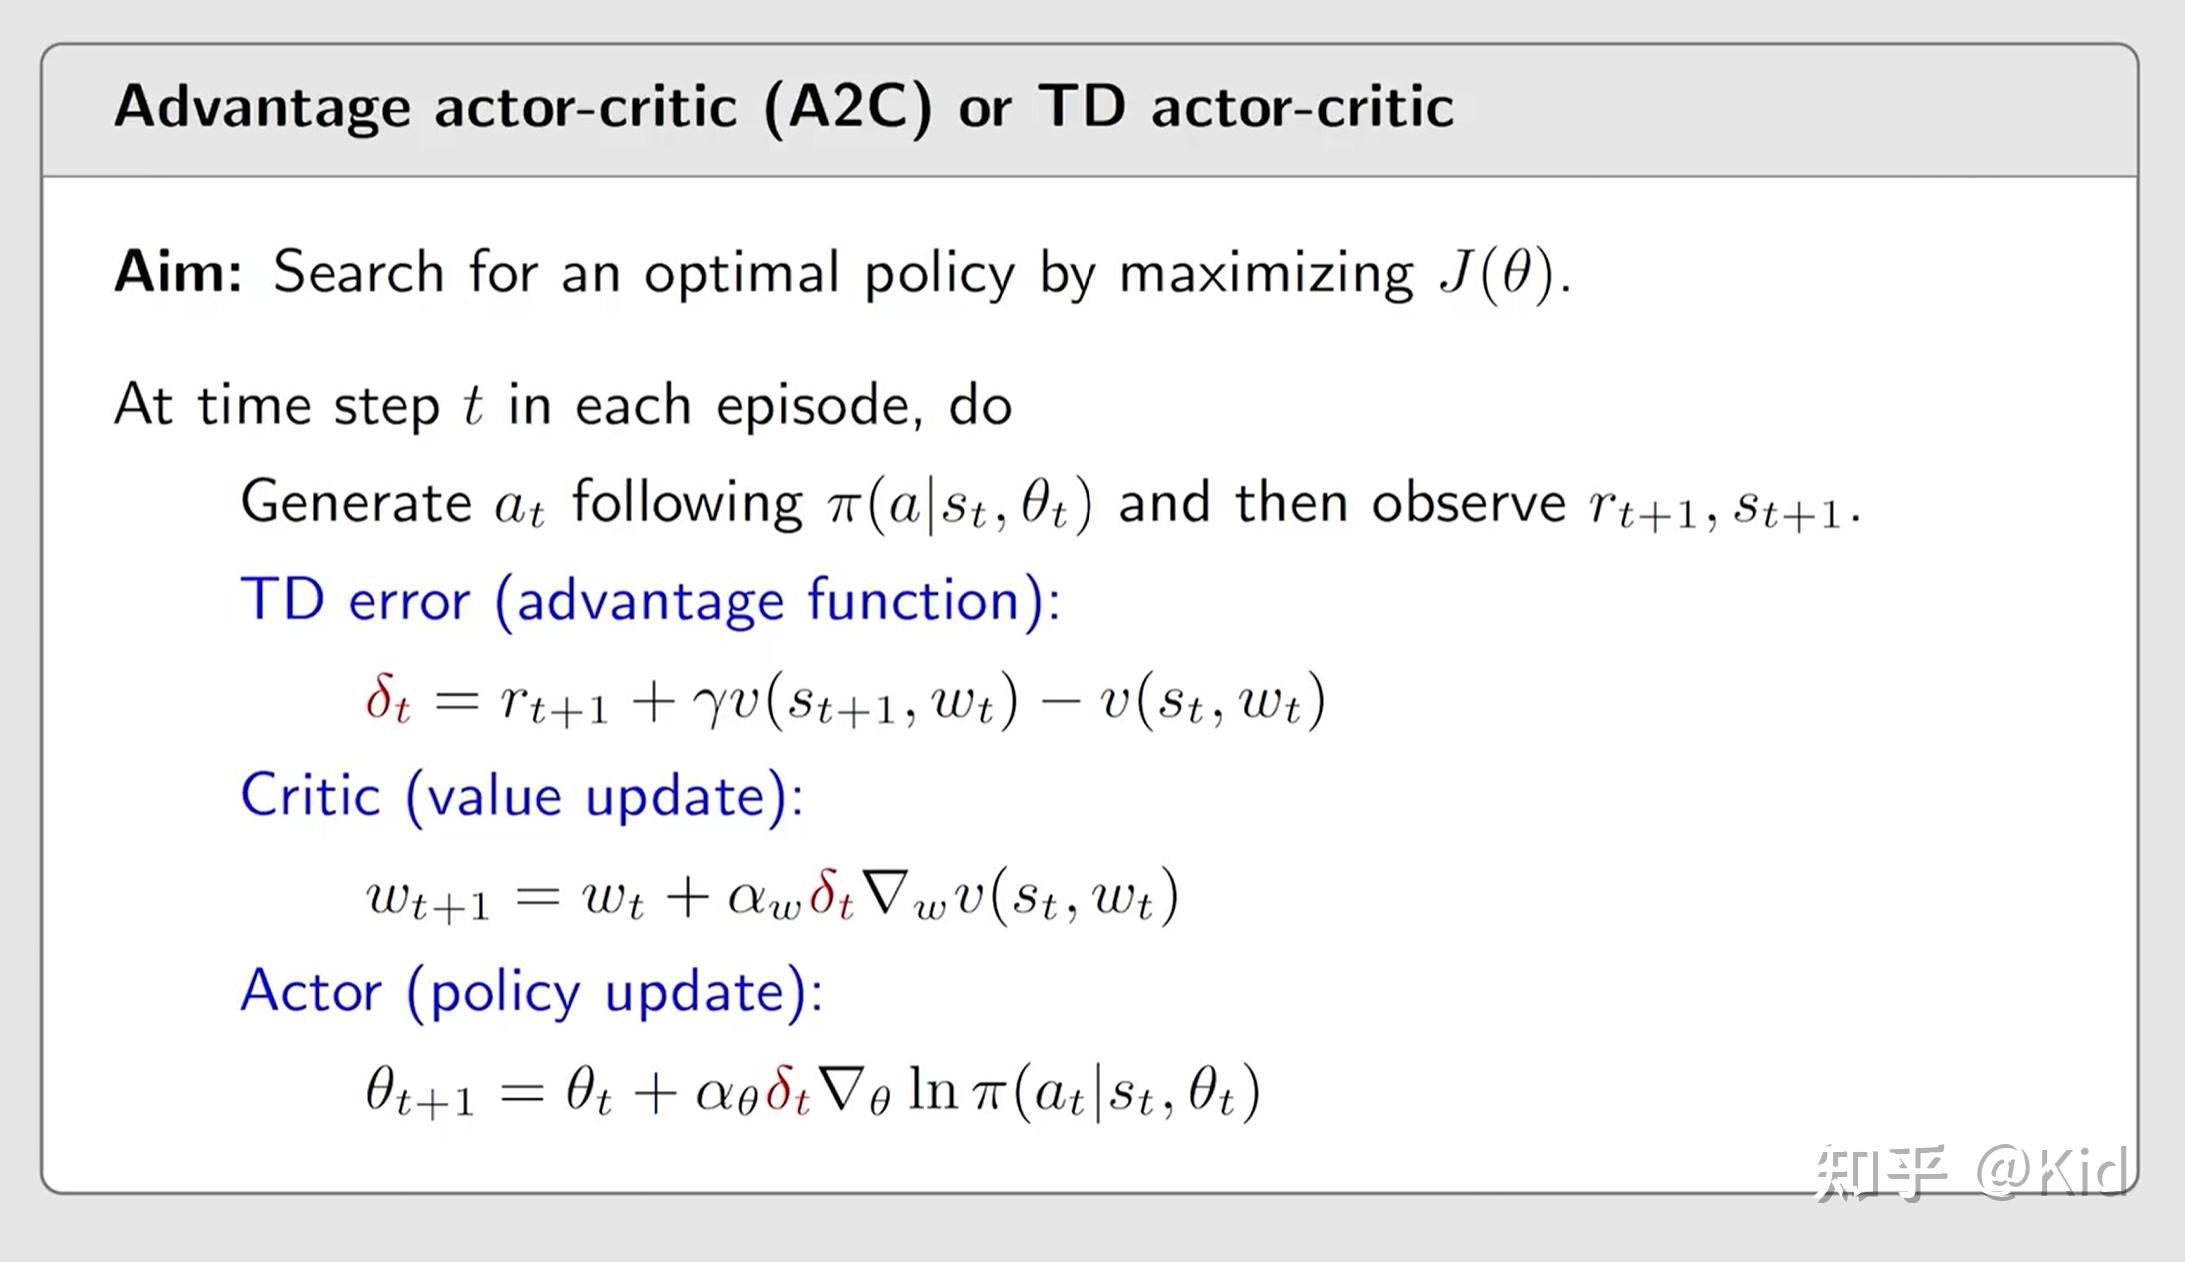Click the ln π(a_t|s_t, θ_t) term

coord(1084,1091)
